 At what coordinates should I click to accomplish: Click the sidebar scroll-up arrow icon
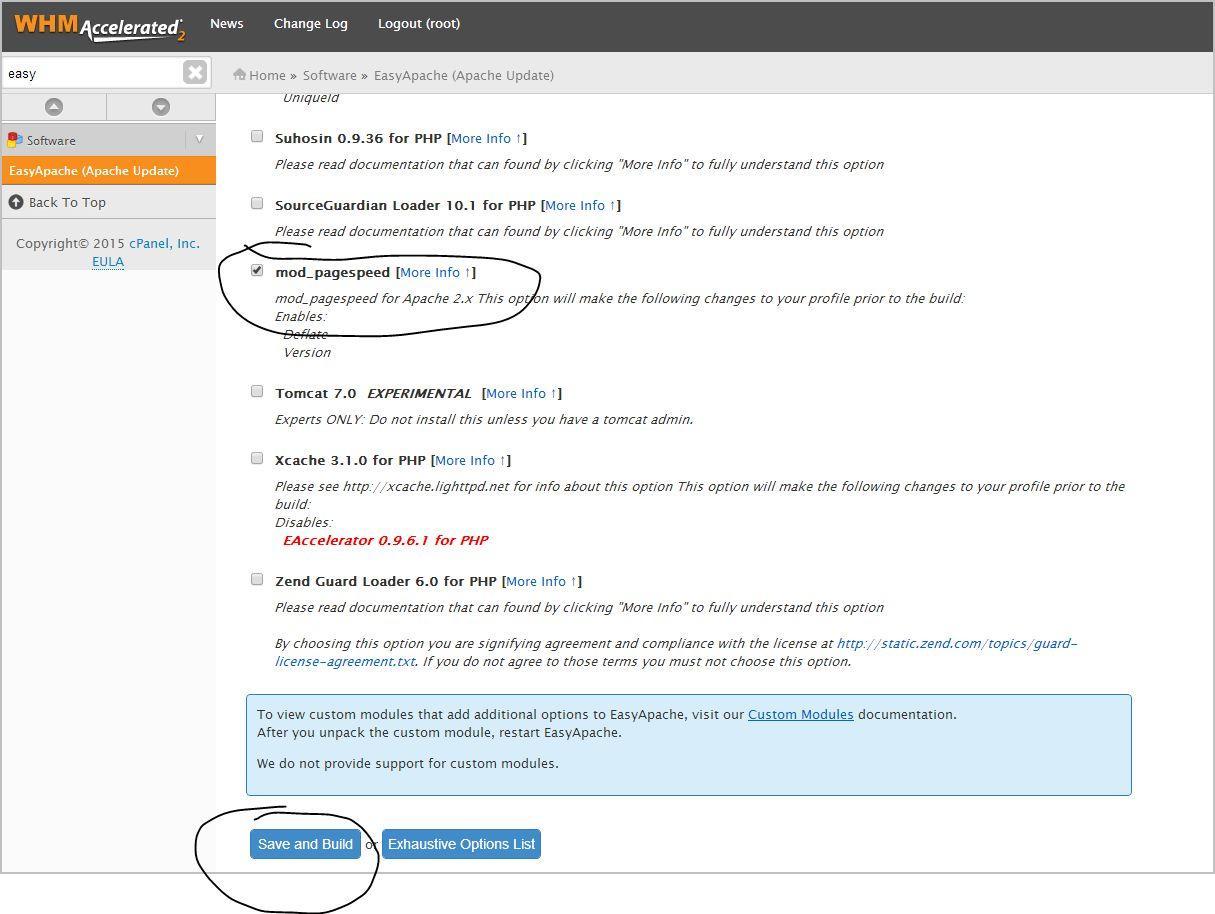point(54,106)
